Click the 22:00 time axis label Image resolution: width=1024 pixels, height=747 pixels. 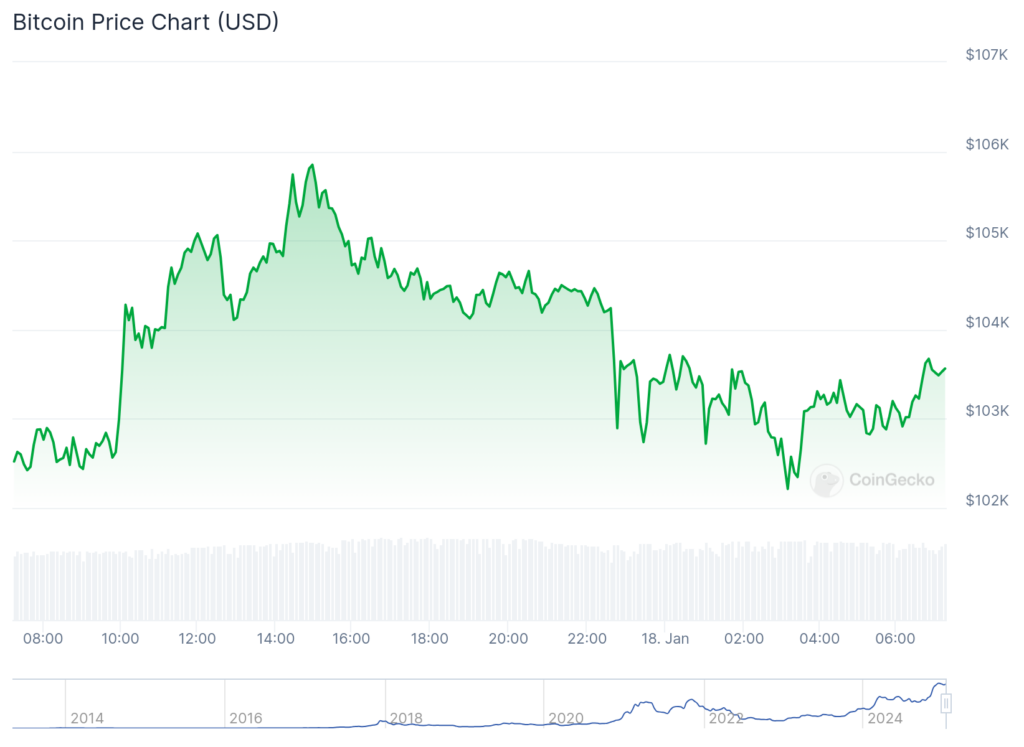[x=586, y=639]
